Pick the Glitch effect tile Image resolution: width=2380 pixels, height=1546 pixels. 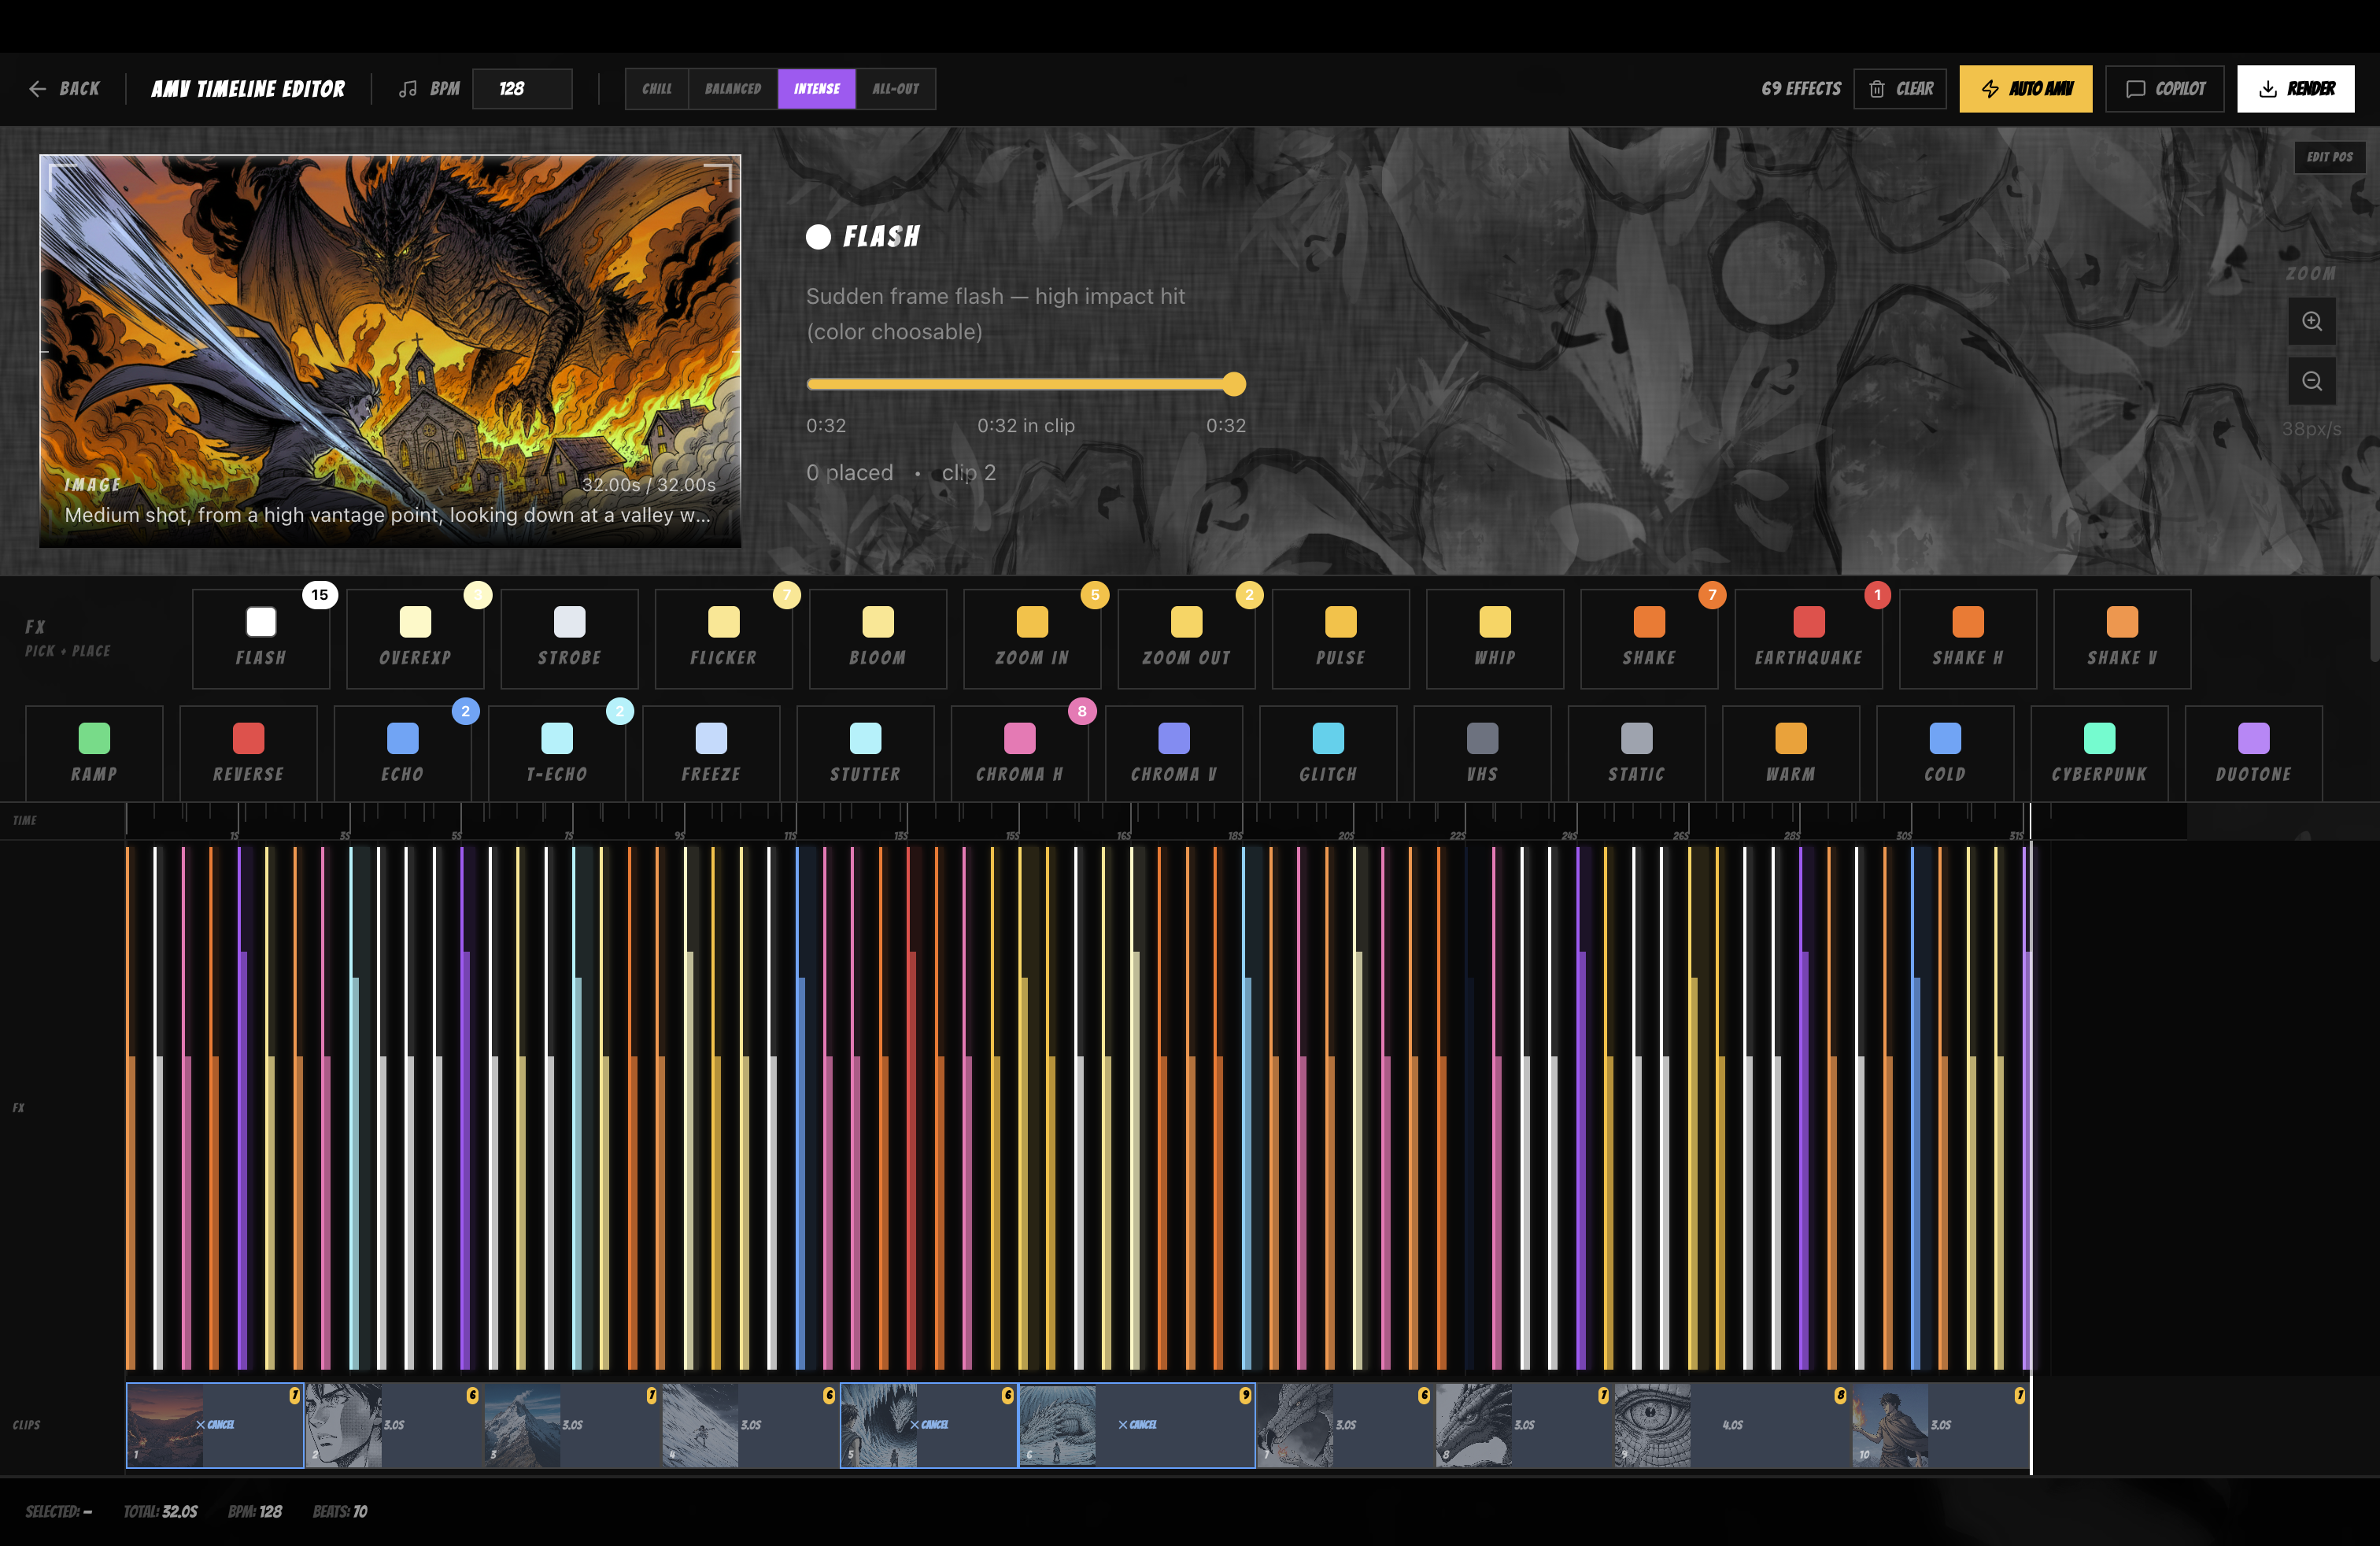[1327, 753]
